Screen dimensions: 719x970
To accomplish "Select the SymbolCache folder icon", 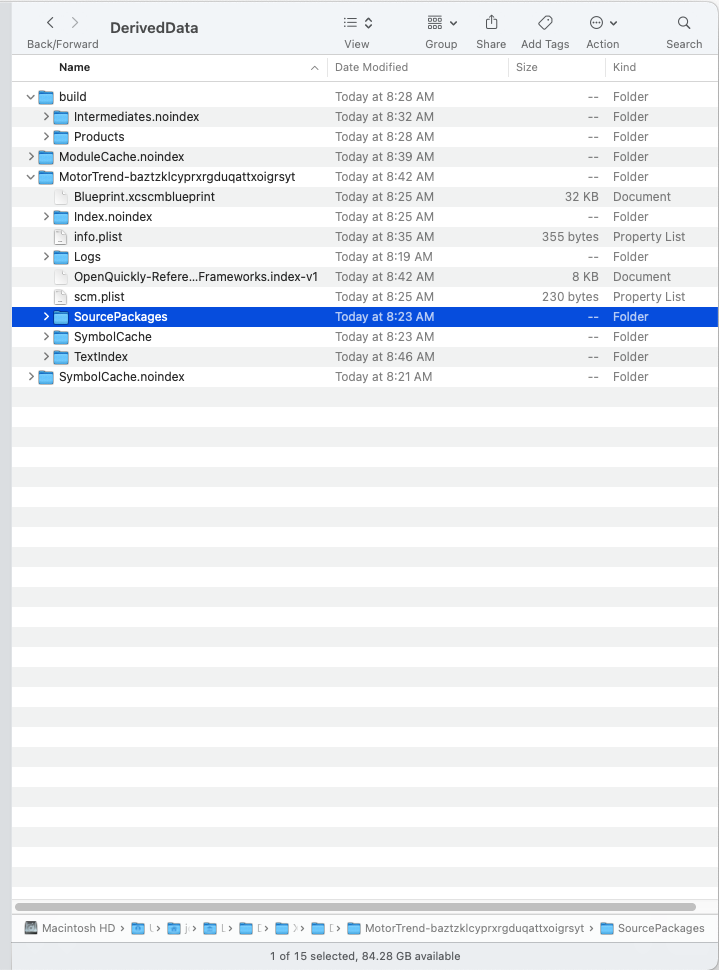I will click(61, 337).
